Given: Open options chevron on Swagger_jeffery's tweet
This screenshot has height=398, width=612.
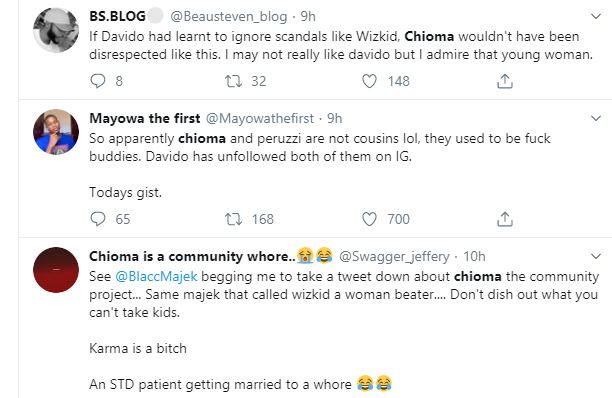Looking at the screenshot, I should (596, 256).
